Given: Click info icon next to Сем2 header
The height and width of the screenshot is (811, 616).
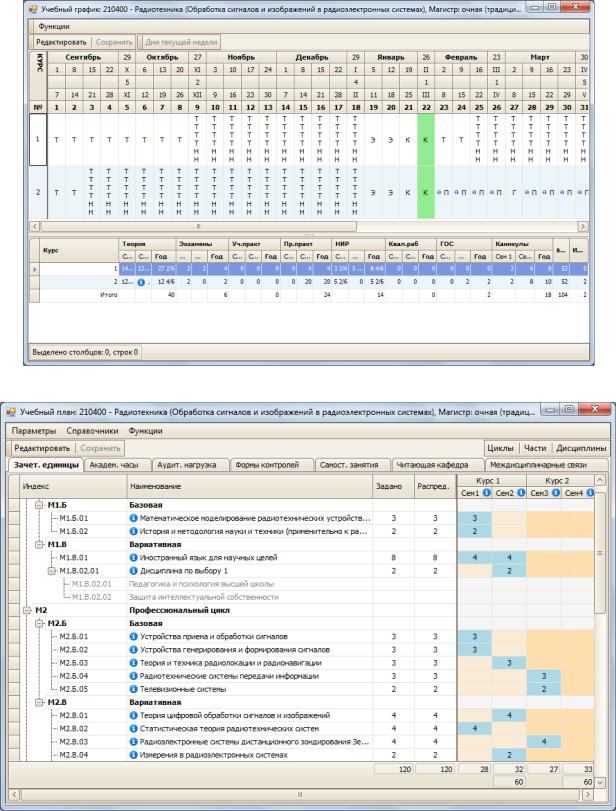Looking at the screenshot, I should click(521, 492).
